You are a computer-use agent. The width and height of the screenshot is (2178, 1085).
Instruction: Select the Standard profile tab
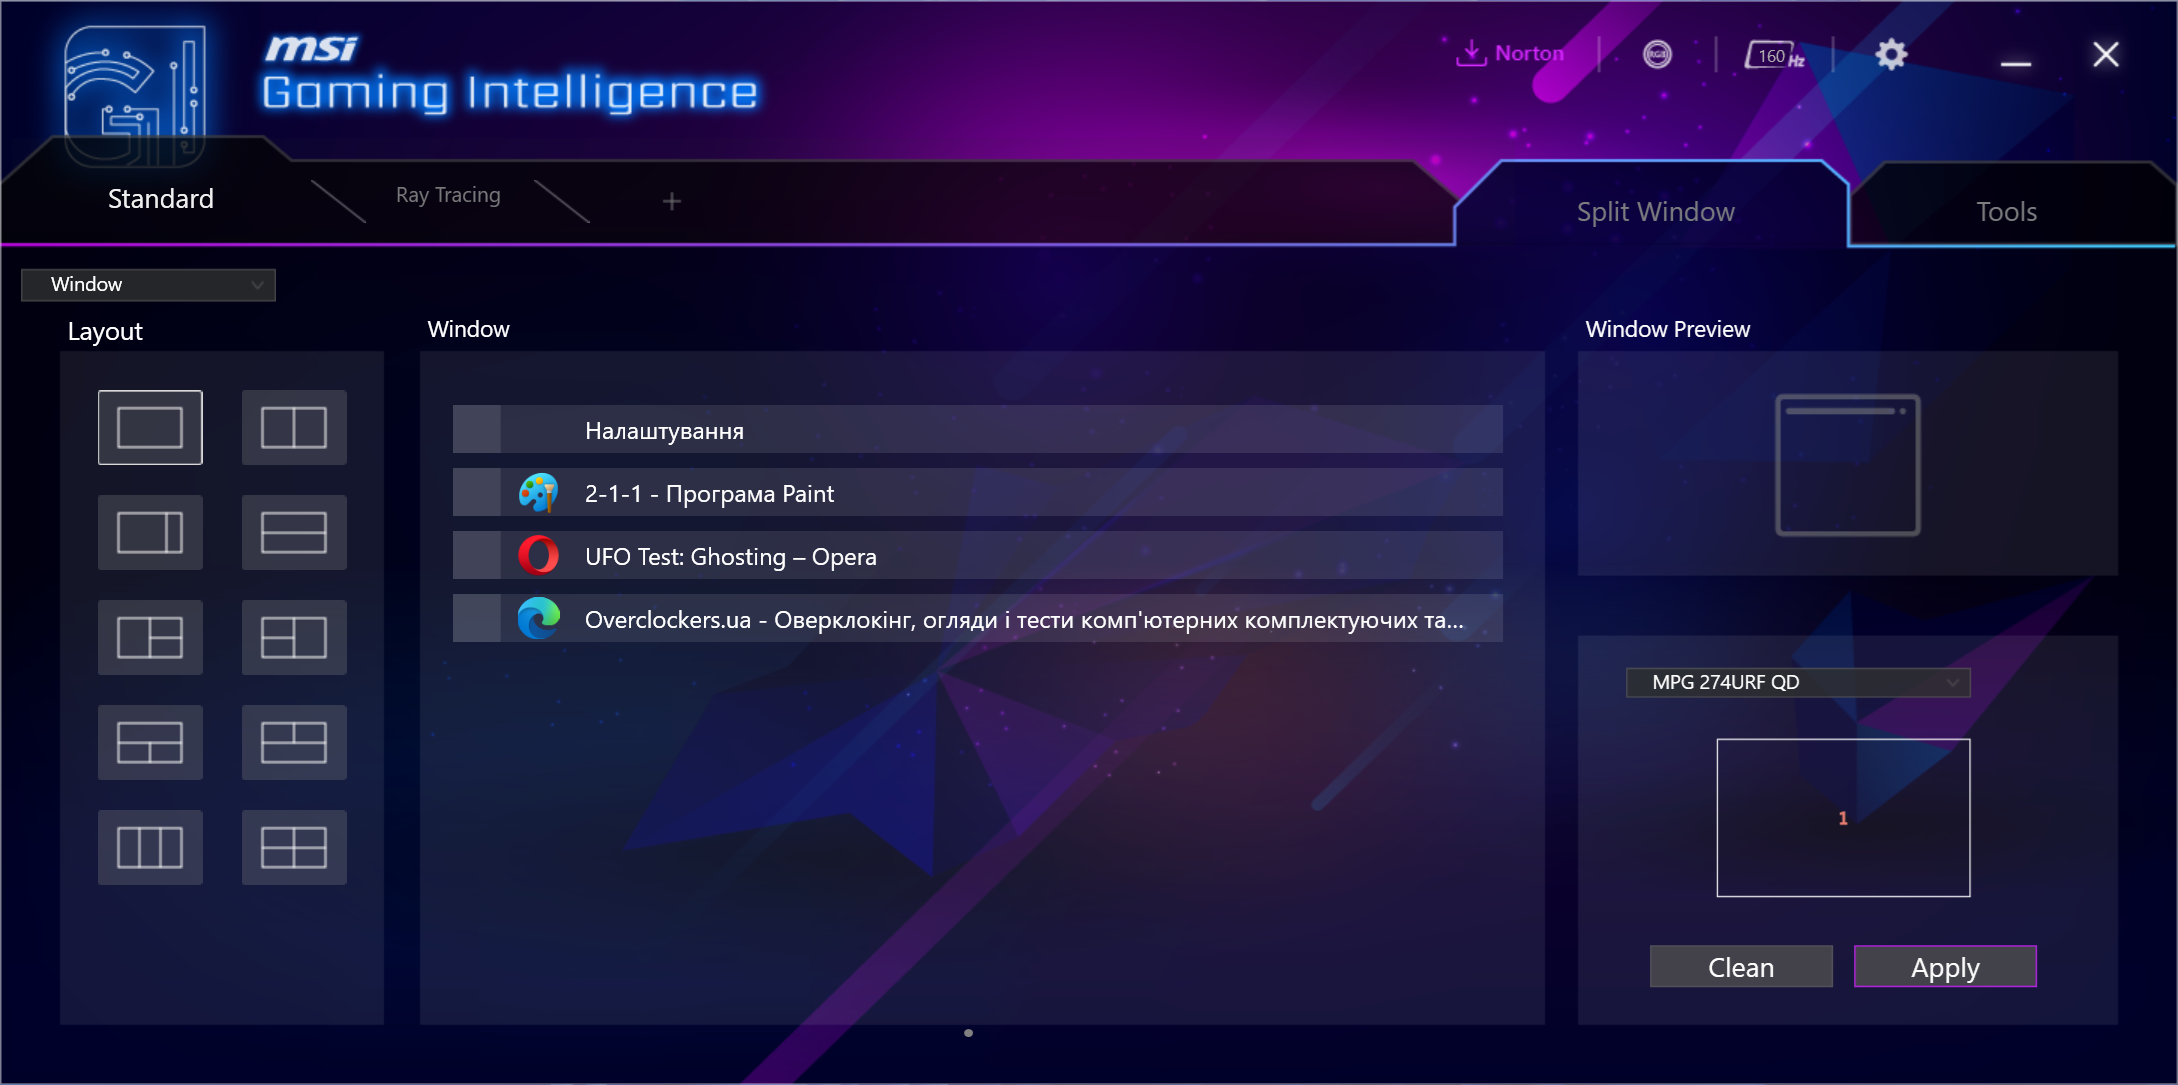point(161,196)
